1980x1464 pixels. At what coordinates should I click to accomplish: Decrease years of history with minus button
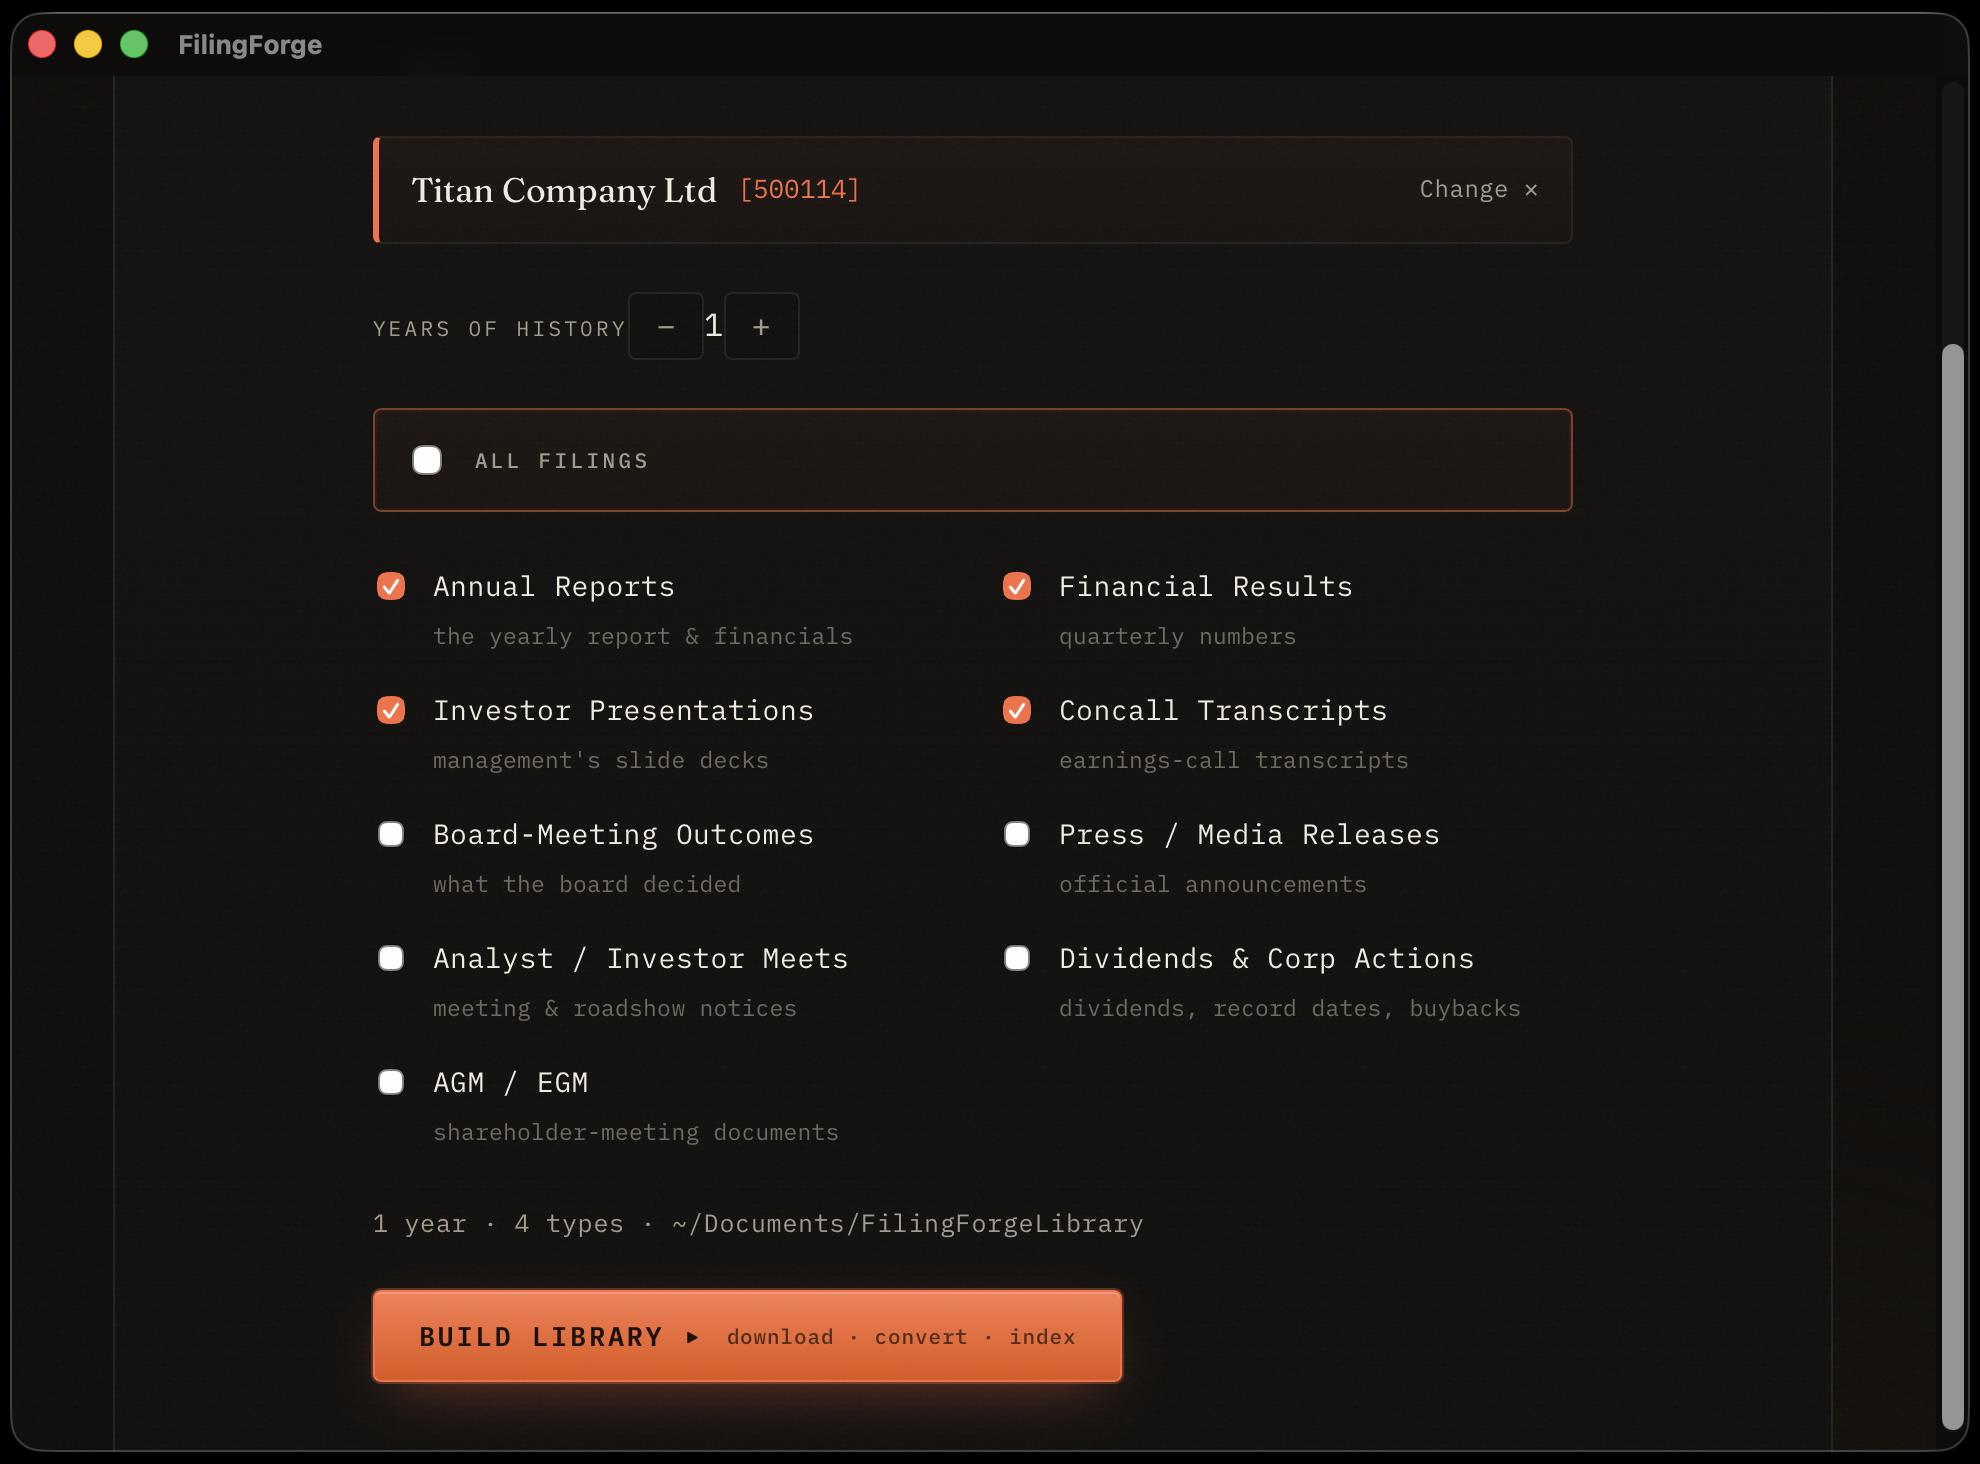(666, 326)
